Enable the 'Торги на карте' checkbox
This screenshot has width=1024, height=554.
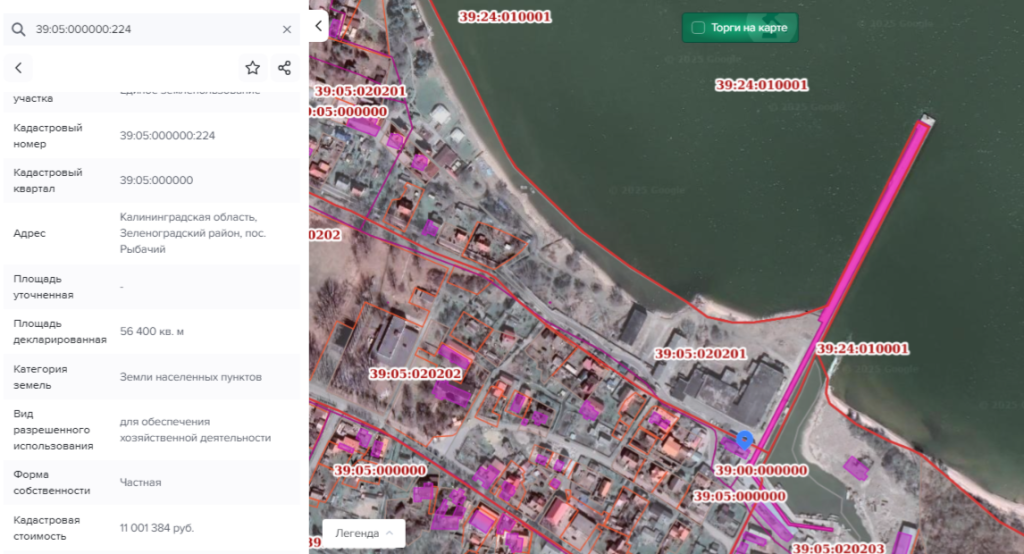698,28
